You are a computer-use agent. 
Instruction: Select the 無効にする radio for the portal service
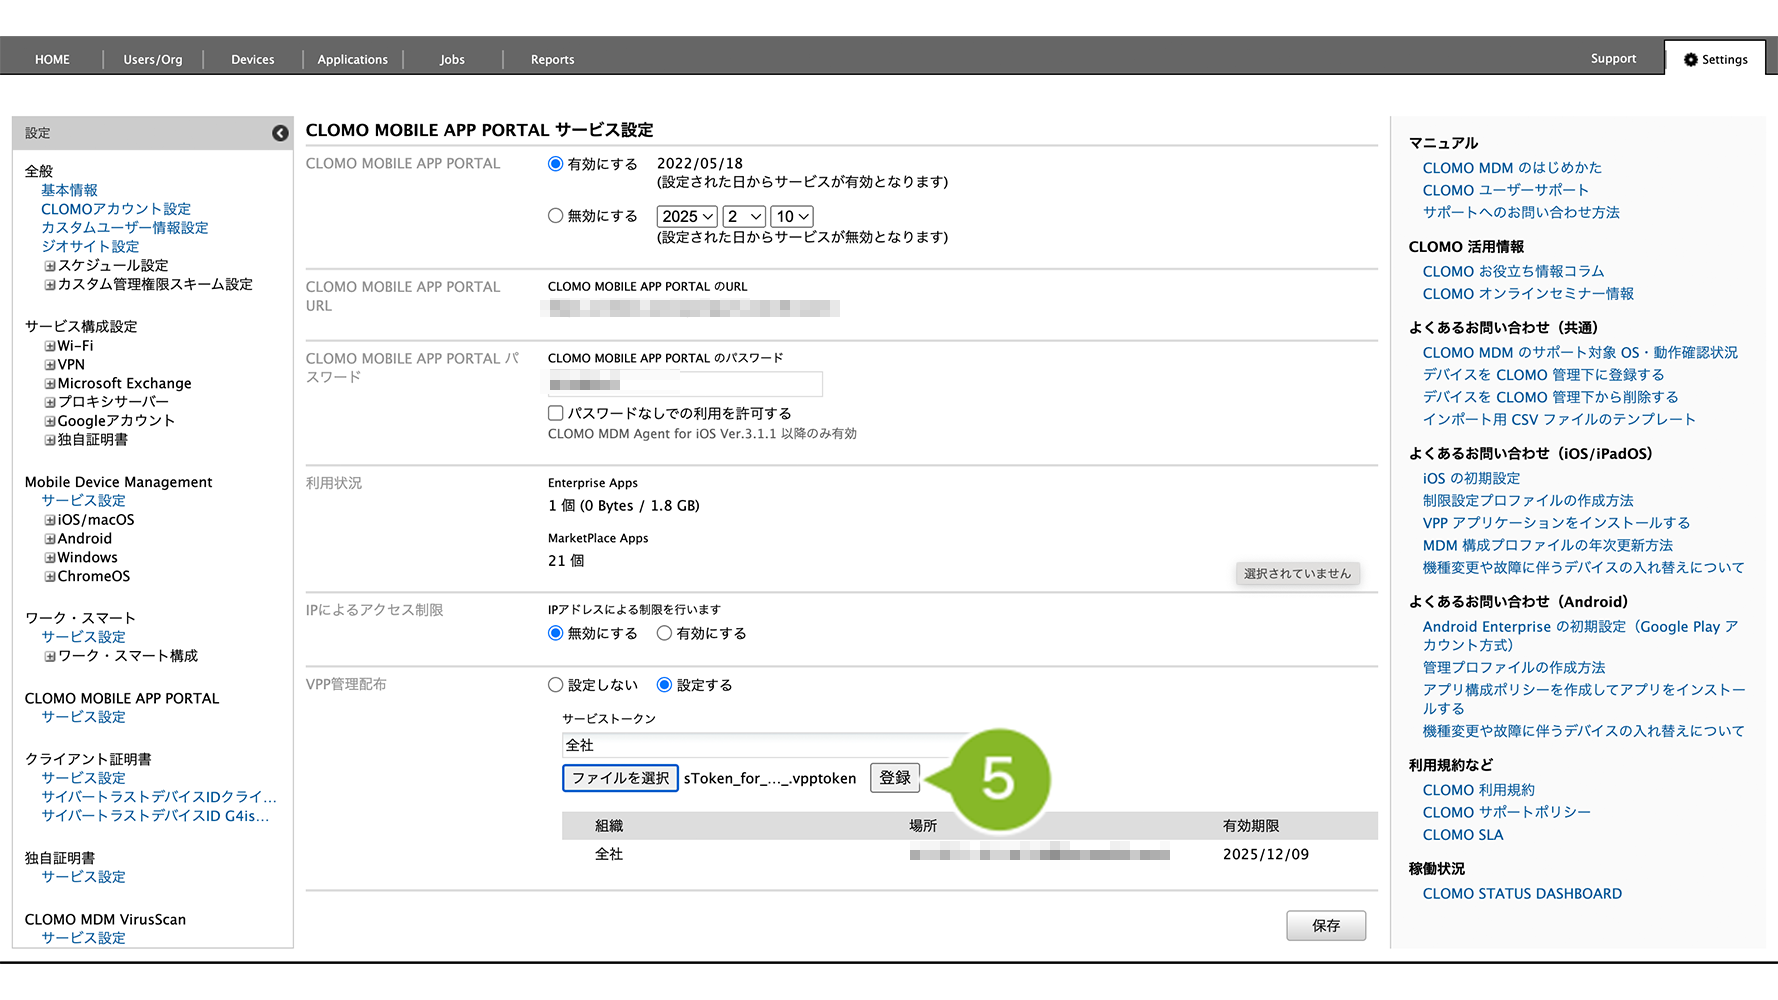(556, 216)
